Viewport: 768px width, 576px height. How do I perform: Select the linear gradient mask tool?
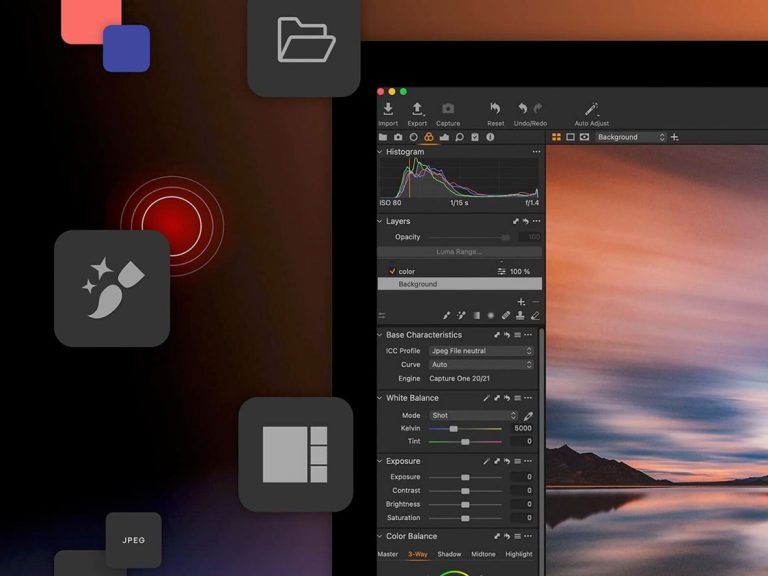tap(476, 316)
